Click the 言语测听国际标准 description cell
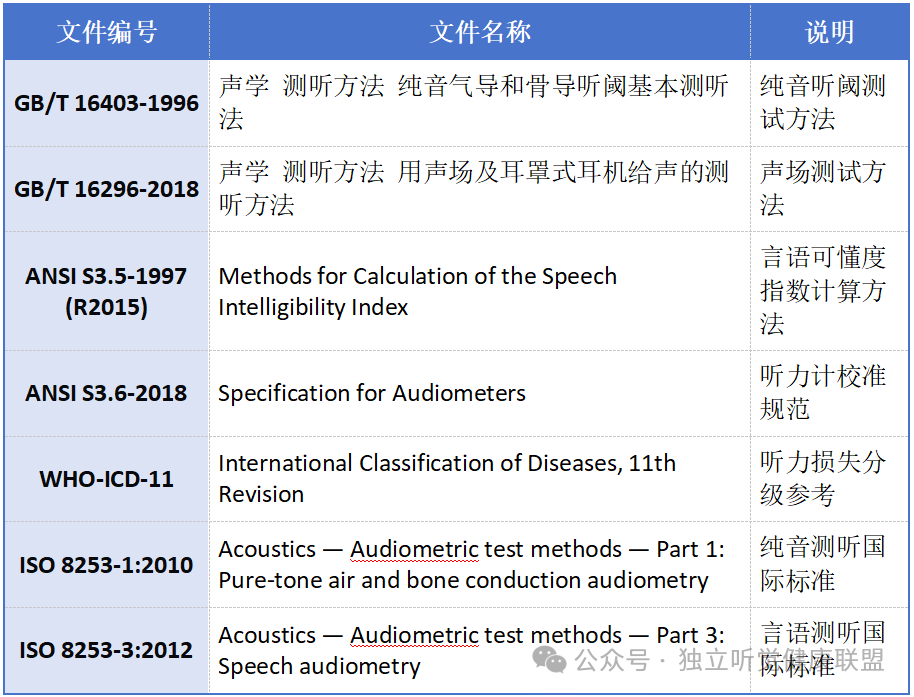 (829, 650)
